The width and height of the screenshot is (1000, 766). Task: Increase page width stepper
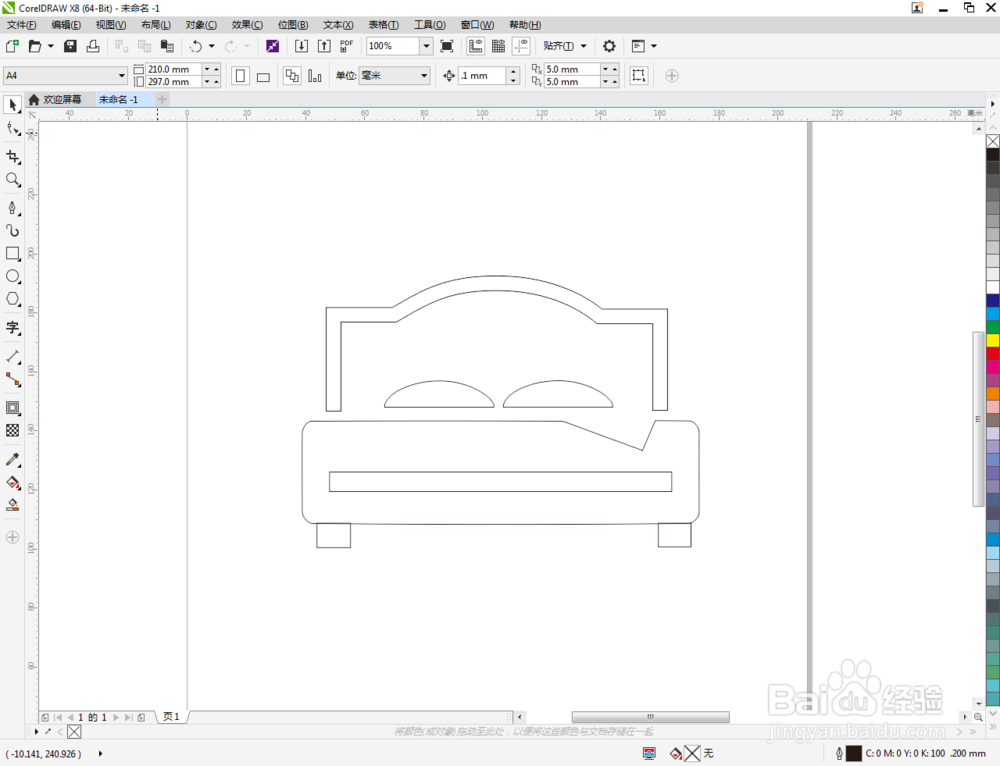pos(217,68)
